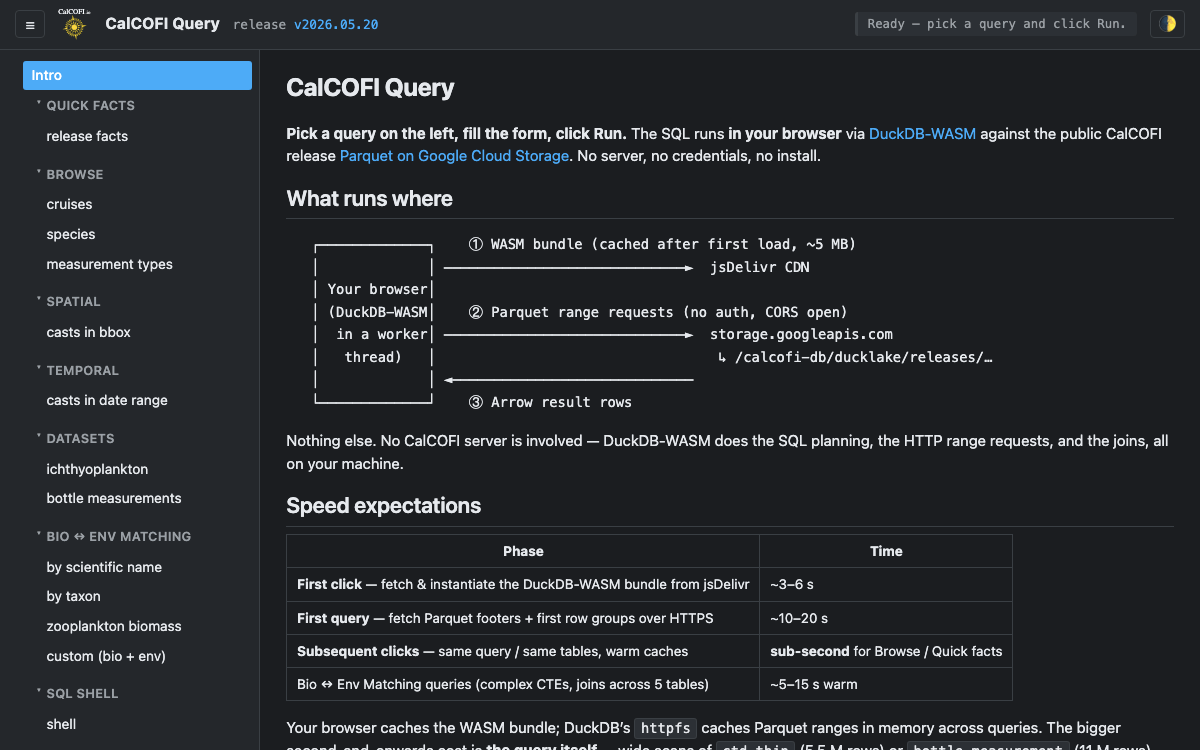1200x750 pixels.
Task: Click the '~3–6 s' table cell
Action: coord(886,584)
